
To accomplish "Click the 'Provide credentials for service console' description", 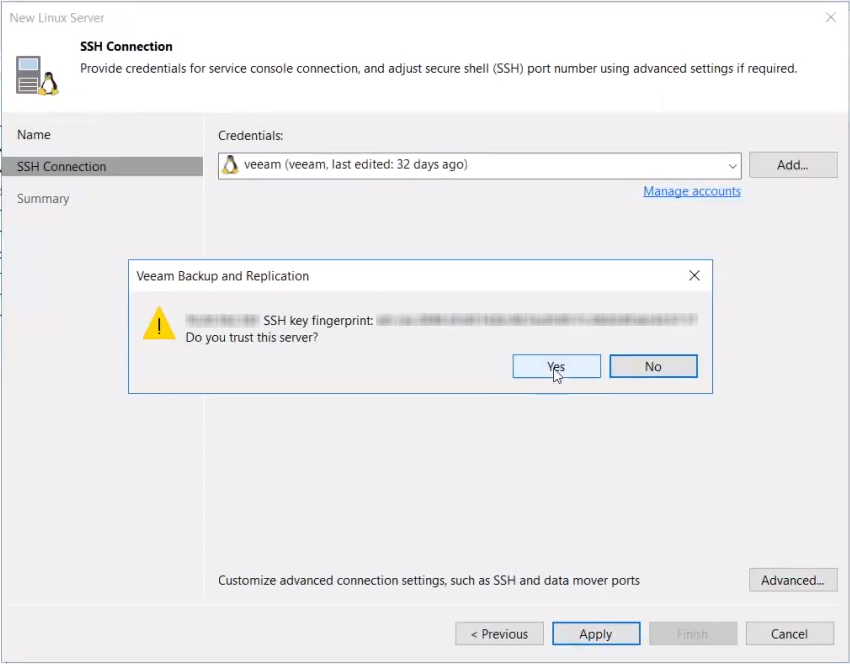I will [439, 69].
